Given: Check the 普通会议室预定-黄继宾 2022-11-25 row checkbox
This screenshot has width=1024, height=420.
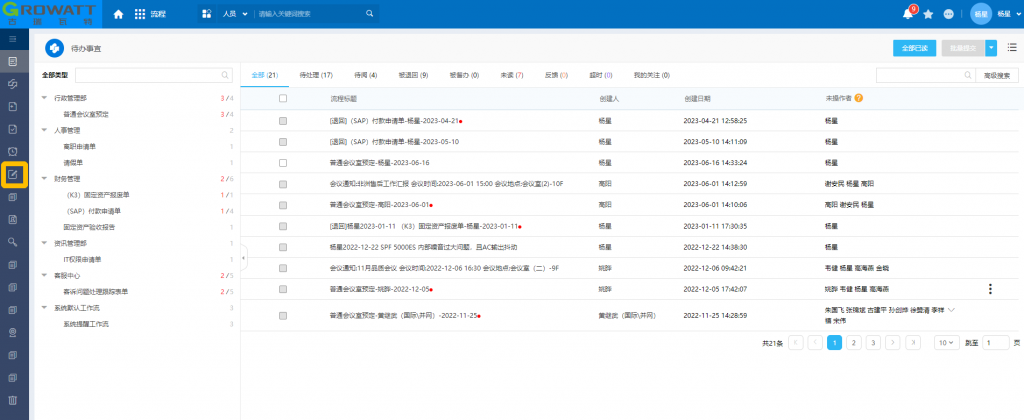Looking at the screenshot, I should (x=283, y=315).
